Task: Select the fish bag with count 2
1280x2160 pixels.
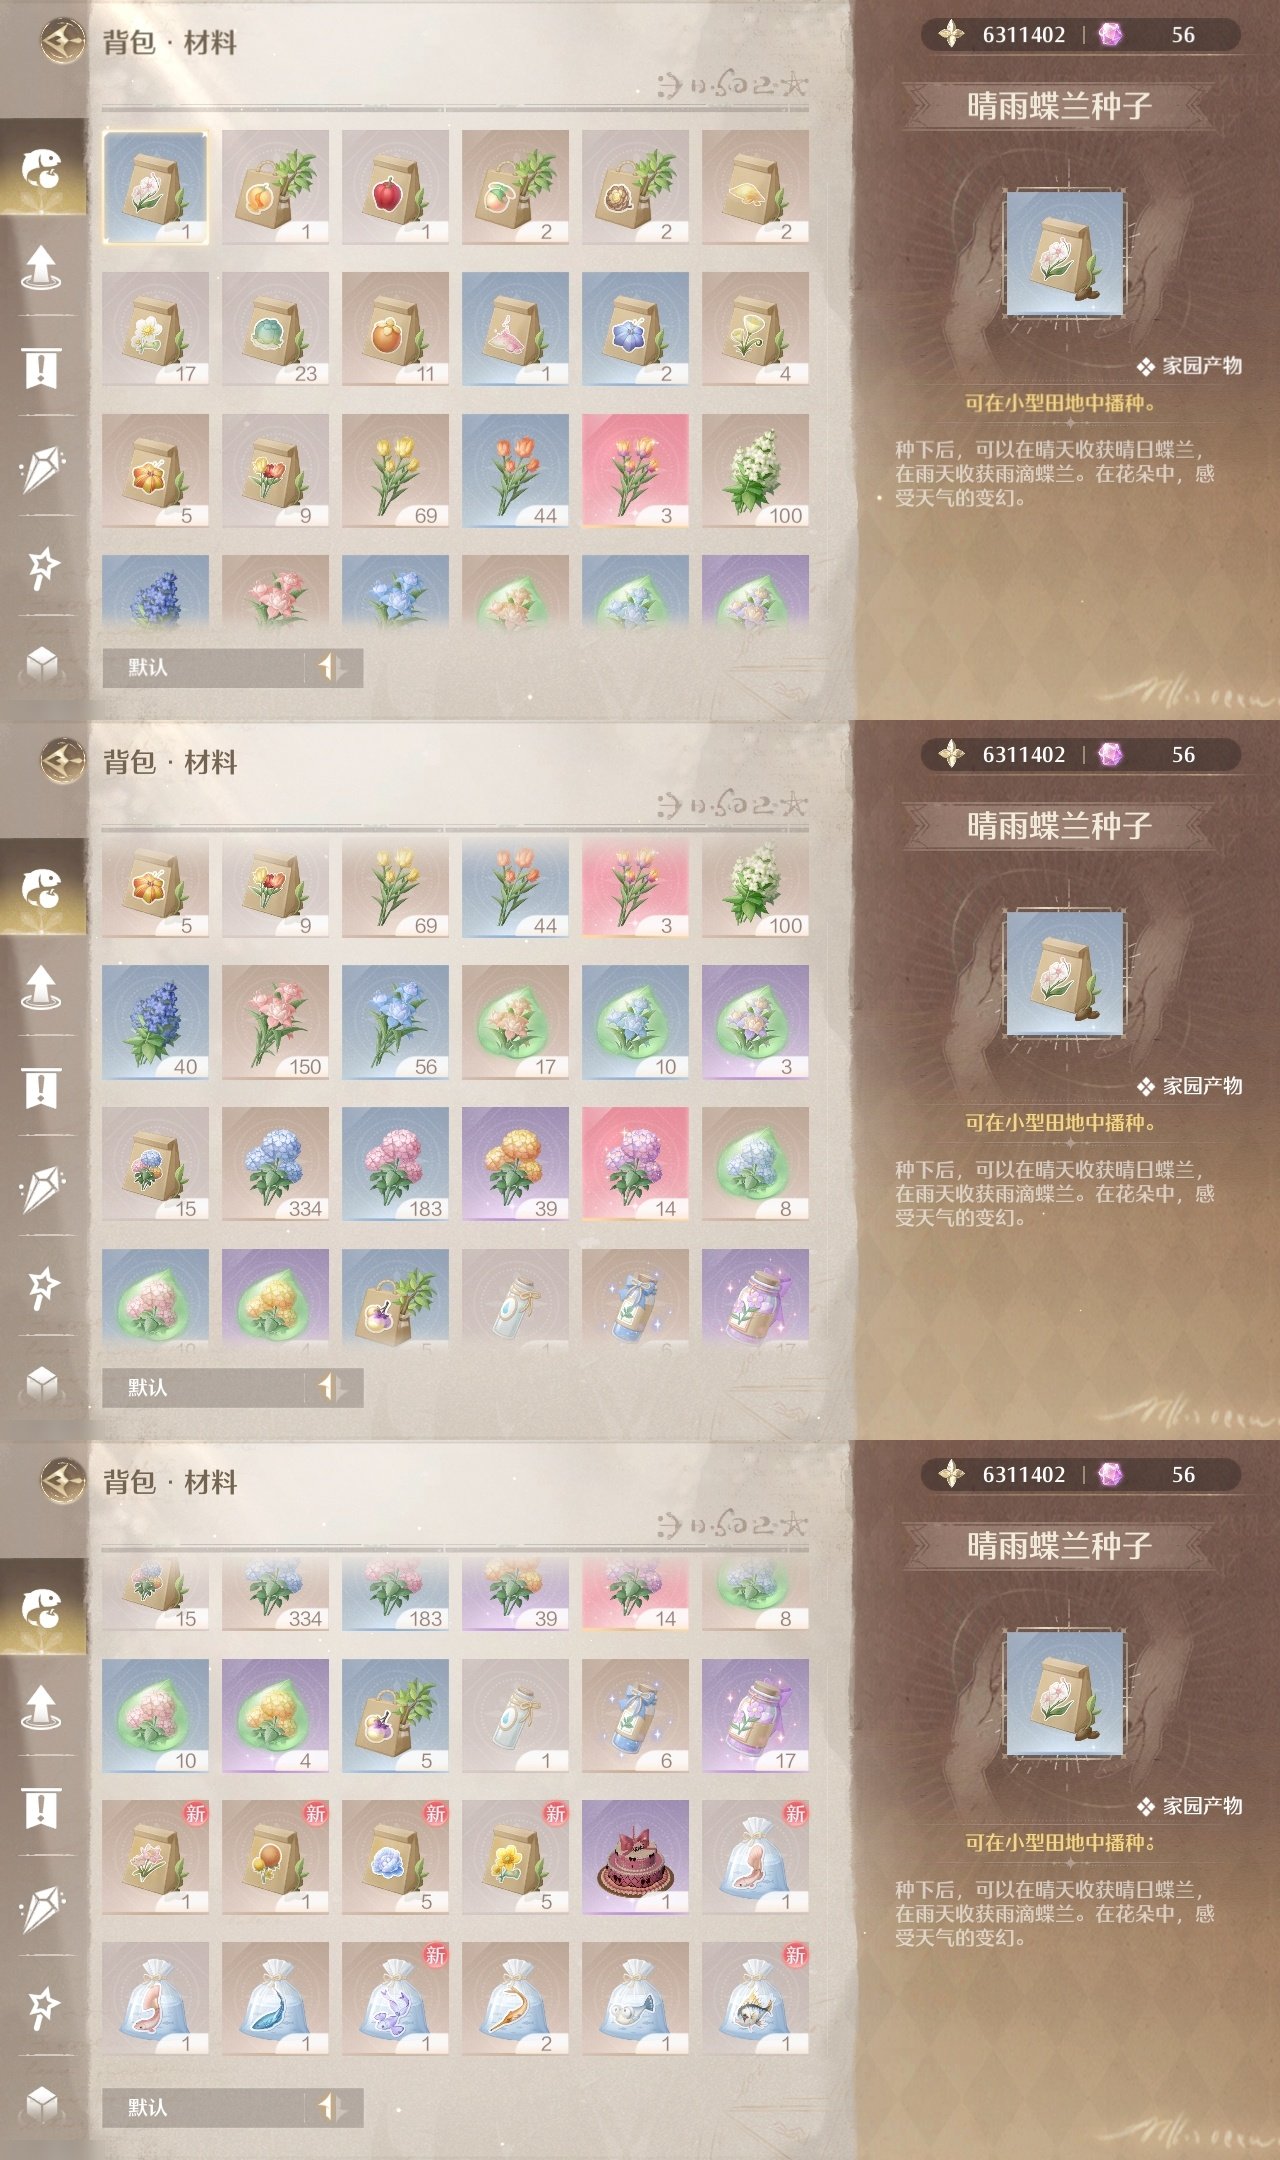Action: (x=515, y=1999)
